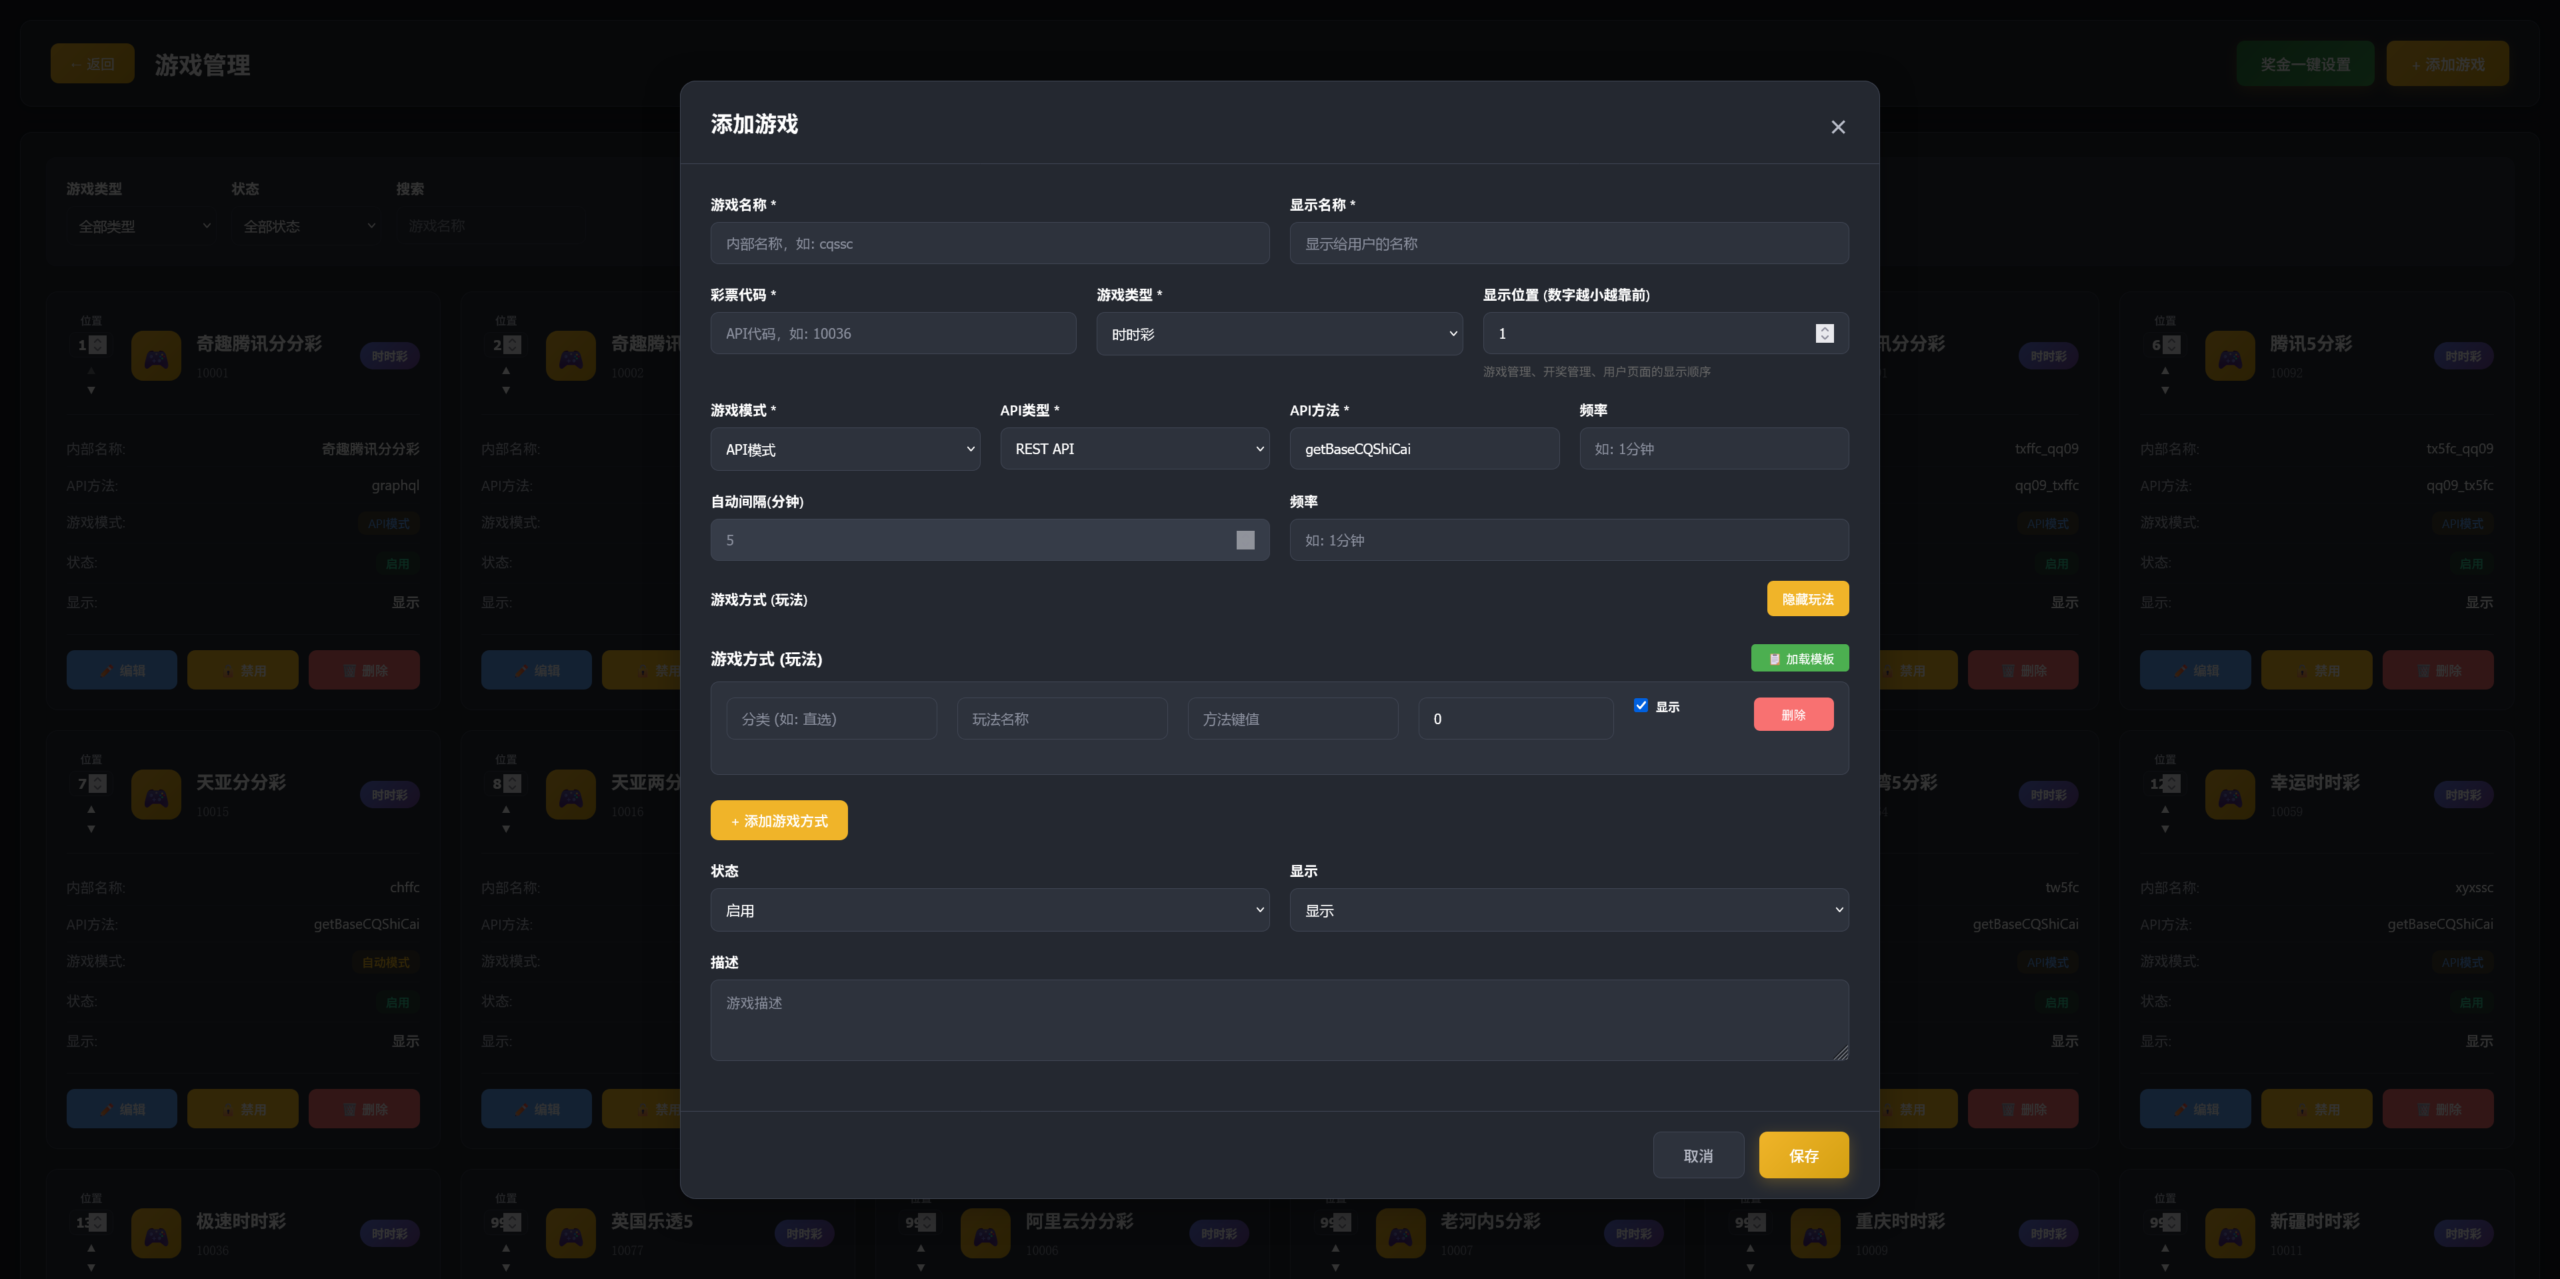Open the 状态 dropdown set to 启用
This screenshot has width=2560, height=1279.
click(x=989, y=910)
